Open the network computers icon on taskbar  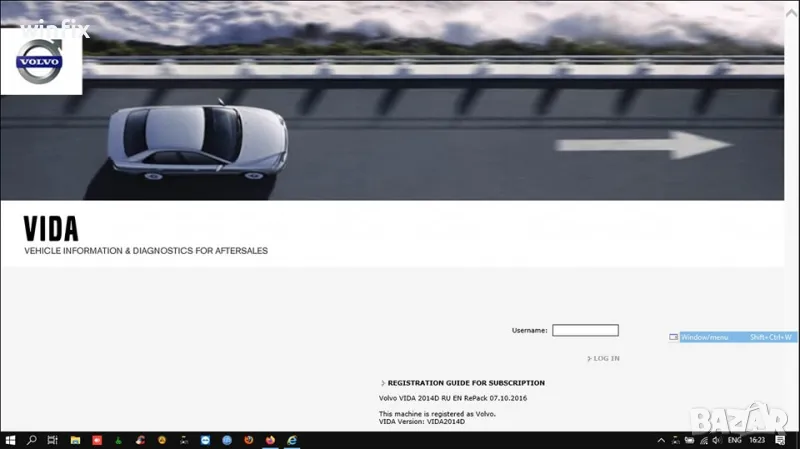184,440
